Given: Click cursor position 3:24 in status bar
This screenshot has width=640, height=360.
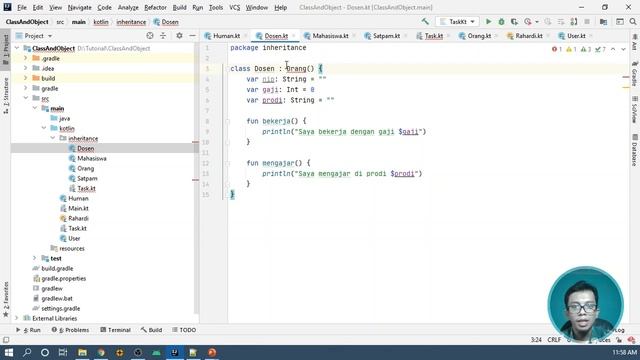Looking at the screenshot, I should (x=536, y=340).
